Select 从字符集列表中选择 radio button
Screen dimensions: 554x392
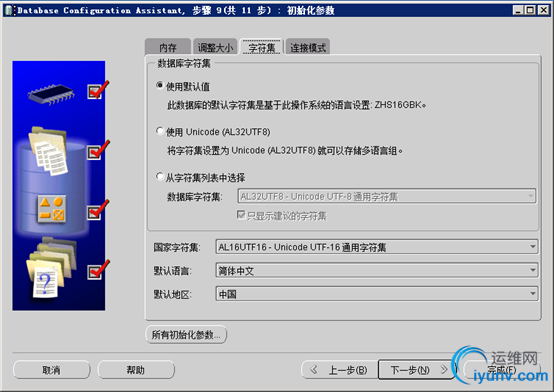160,176
